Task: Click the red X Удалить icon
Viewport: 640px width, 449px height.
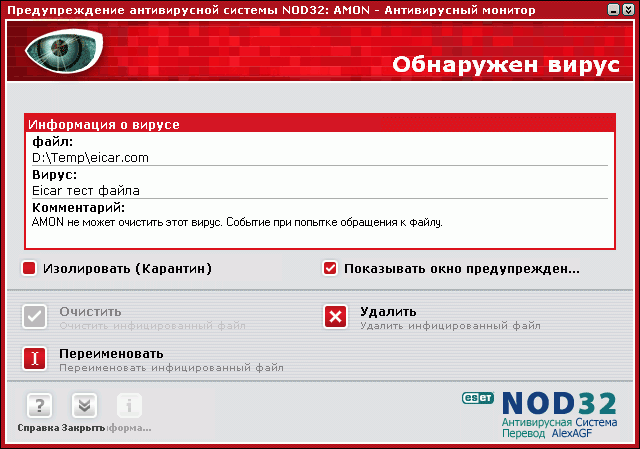Action: [x=336, y=317]
